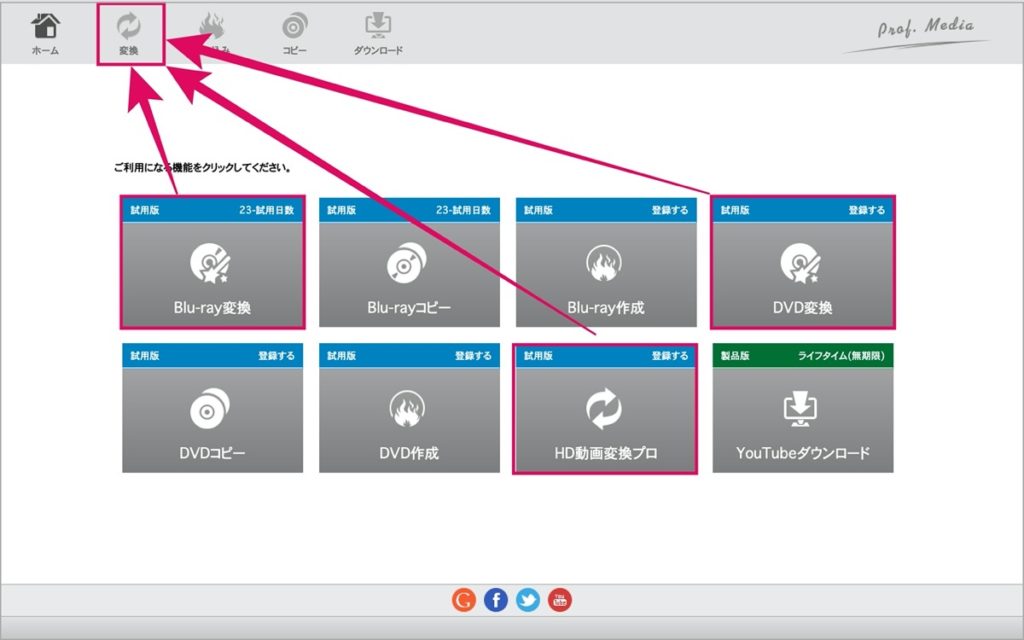
Task: Open the orange Google social icon
Action: click(464, 600)
